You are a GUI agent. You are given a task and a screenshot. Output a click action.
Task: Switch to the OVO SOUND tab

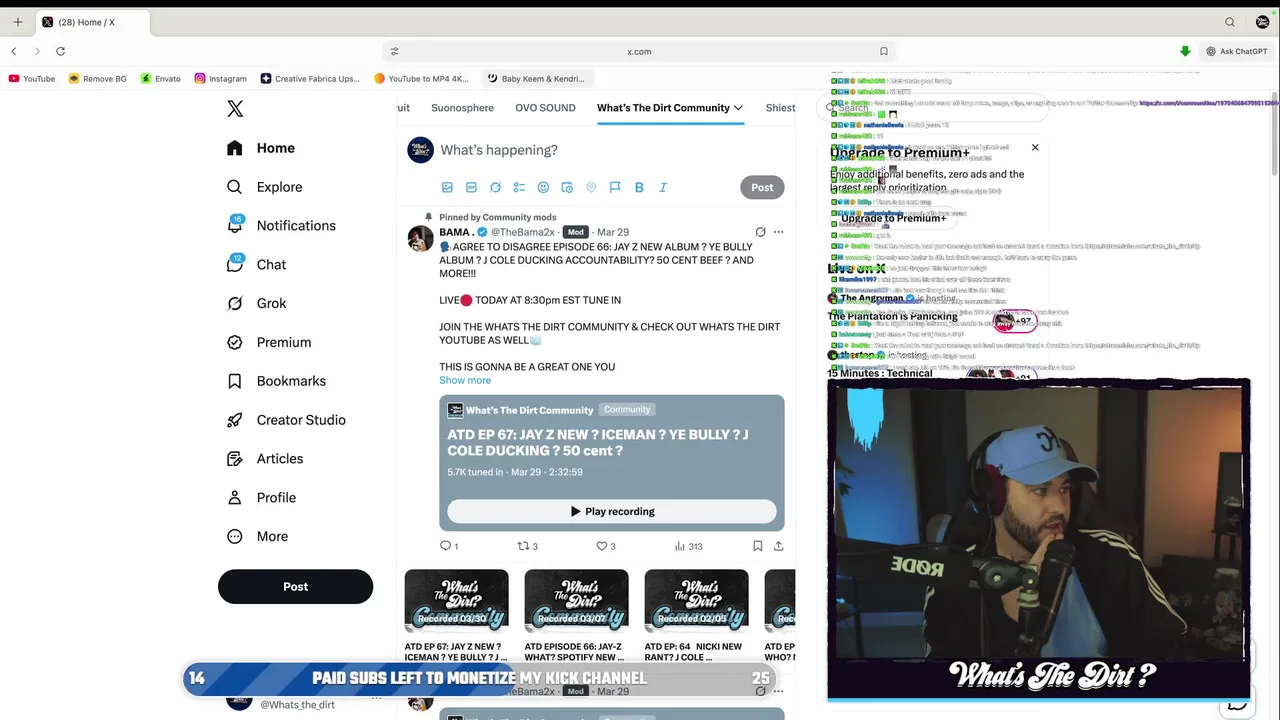[545, 108]
